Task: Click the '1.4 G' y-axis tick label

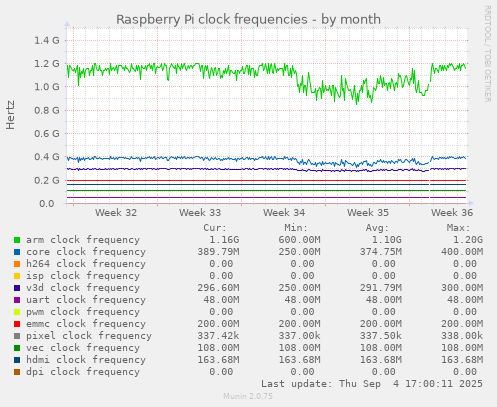Action: [x=47, y=41]
